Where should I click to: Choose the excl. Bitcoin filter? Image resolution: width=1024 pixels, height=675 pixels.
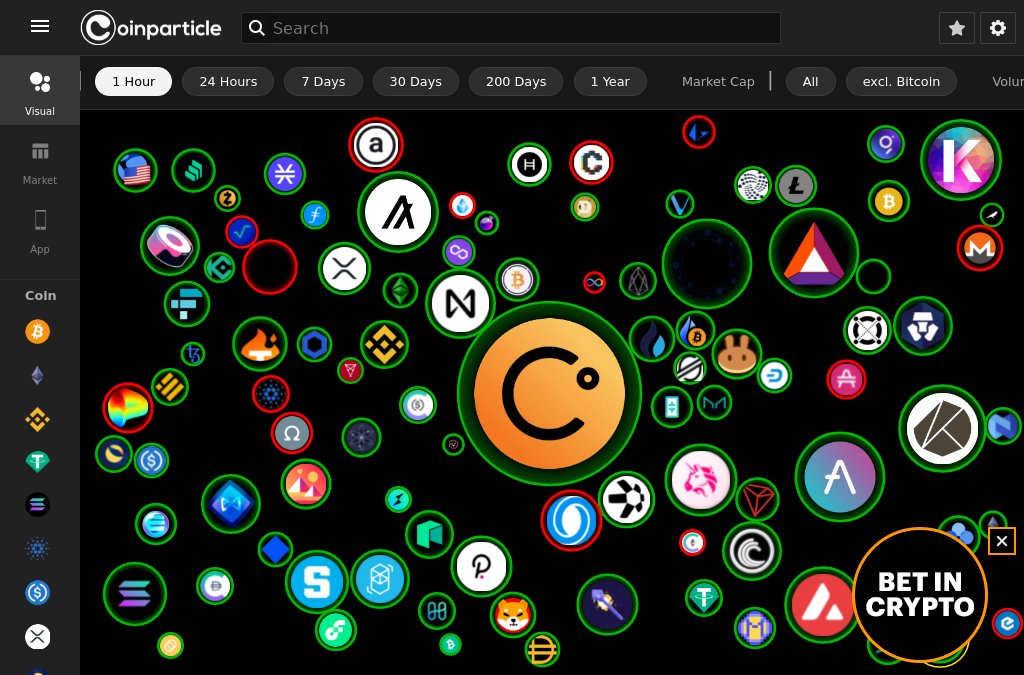[x=901, y=82]
